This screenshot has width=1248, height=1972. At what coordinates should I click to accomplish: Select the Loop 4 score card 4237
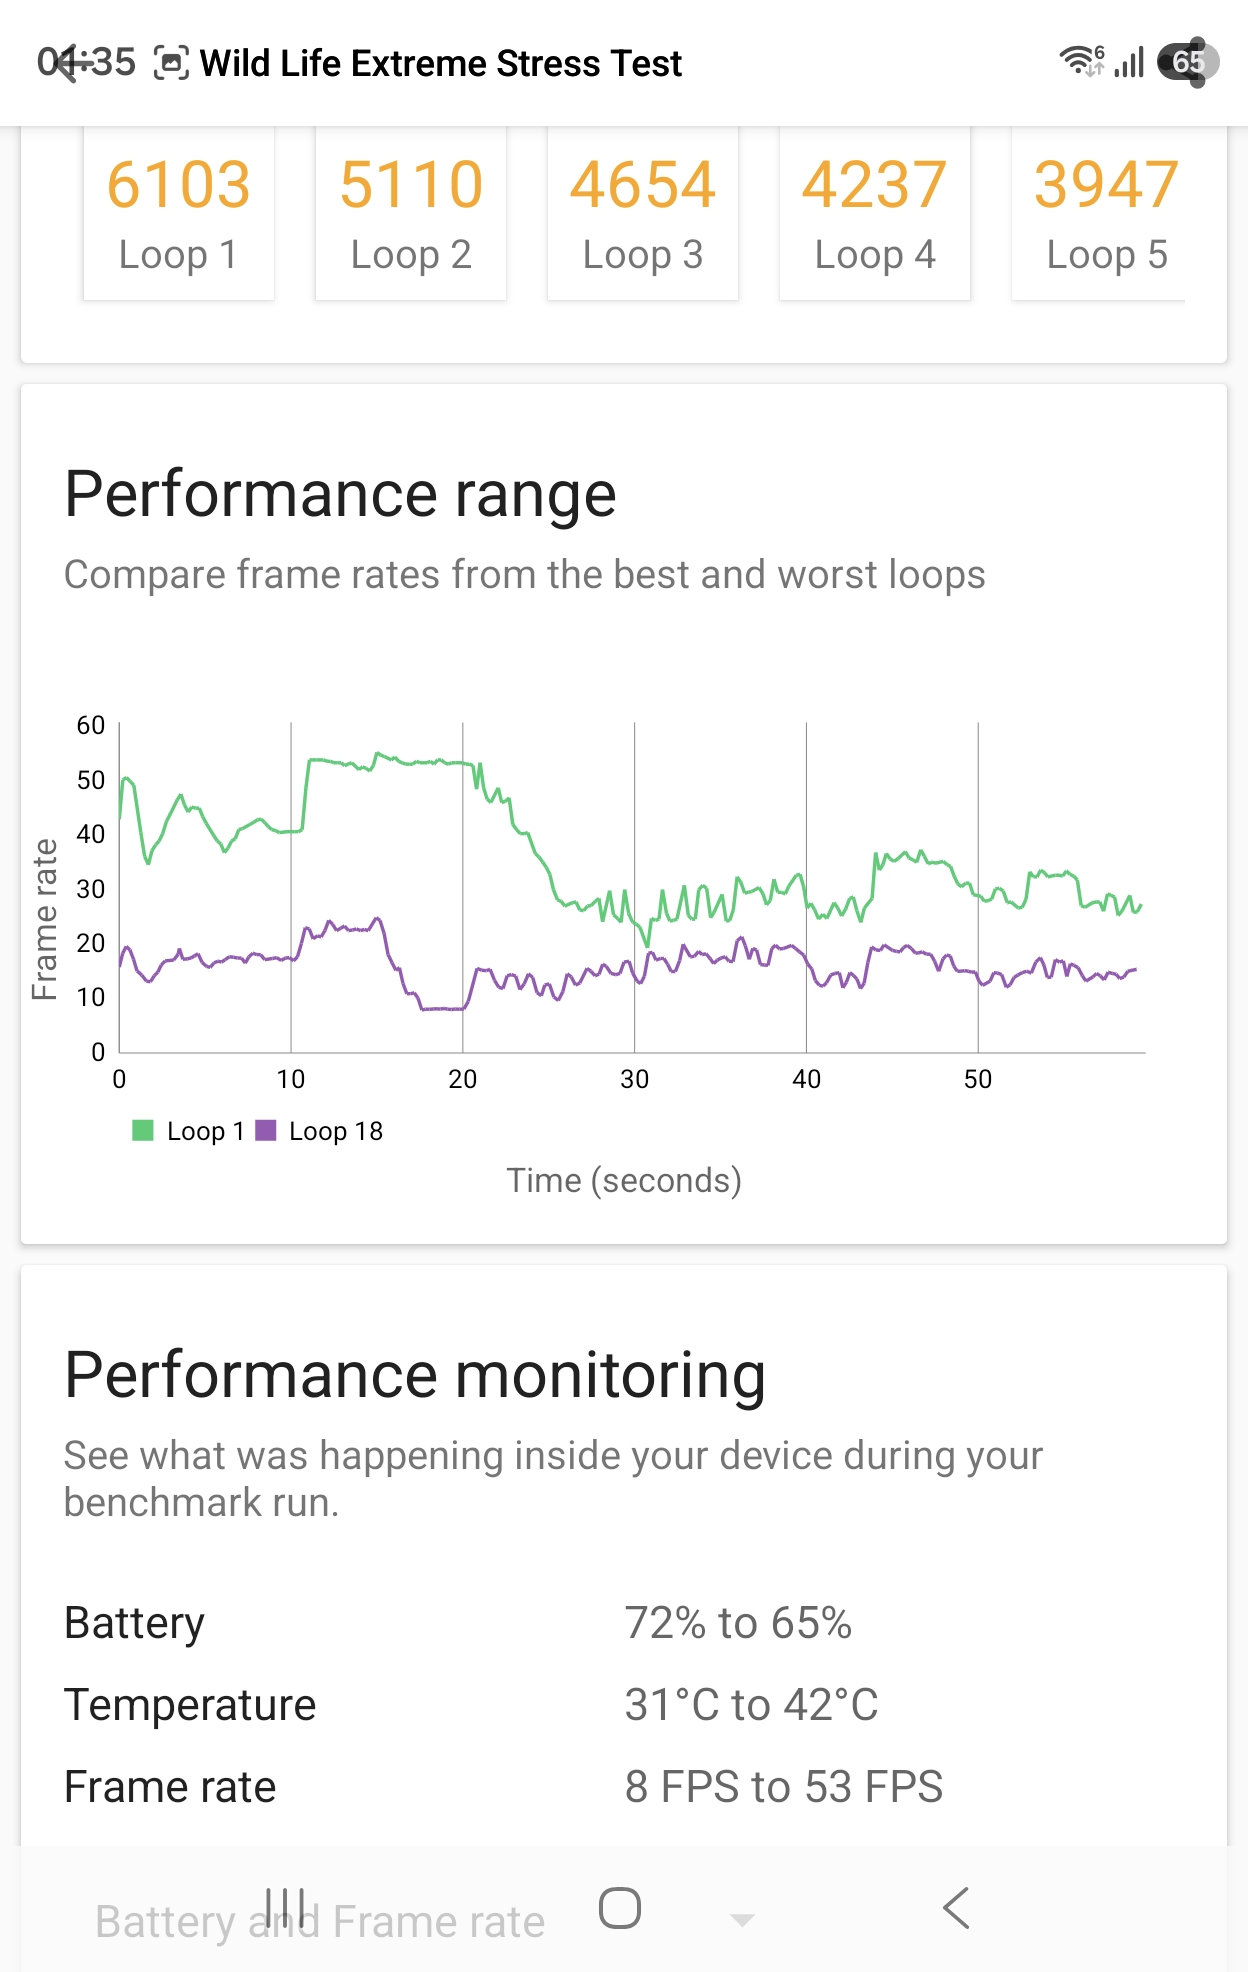[875, 213]
